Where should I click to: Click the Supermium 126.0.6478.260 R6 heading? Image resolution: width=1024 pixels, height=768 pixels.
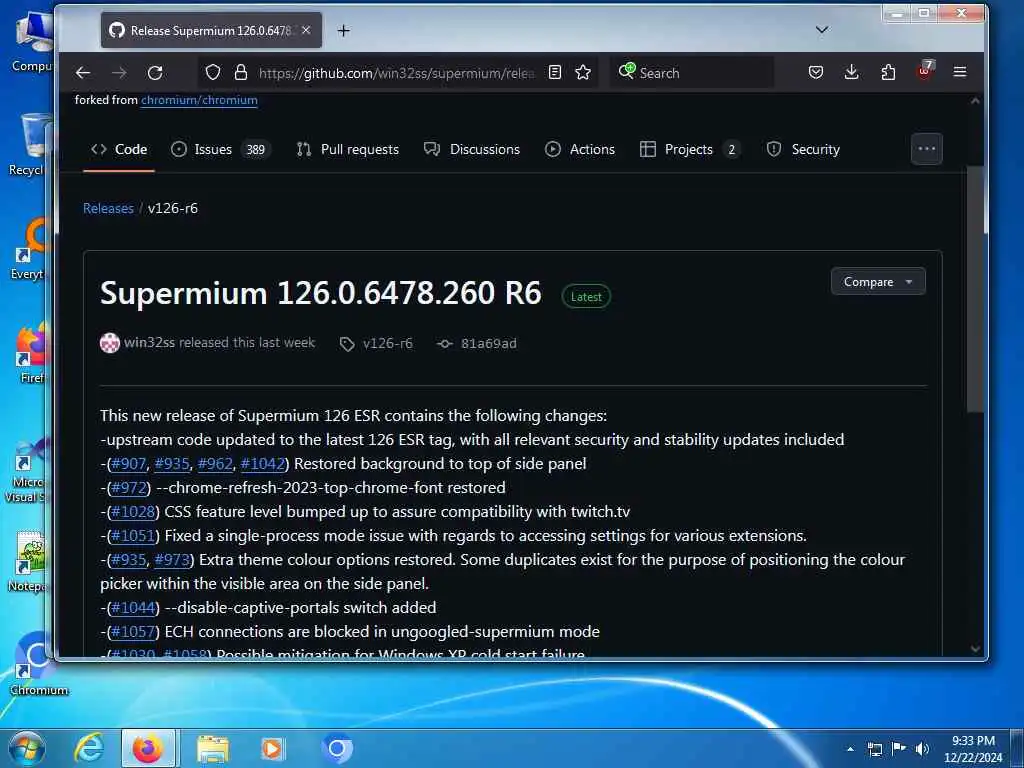tap(321, 293)
